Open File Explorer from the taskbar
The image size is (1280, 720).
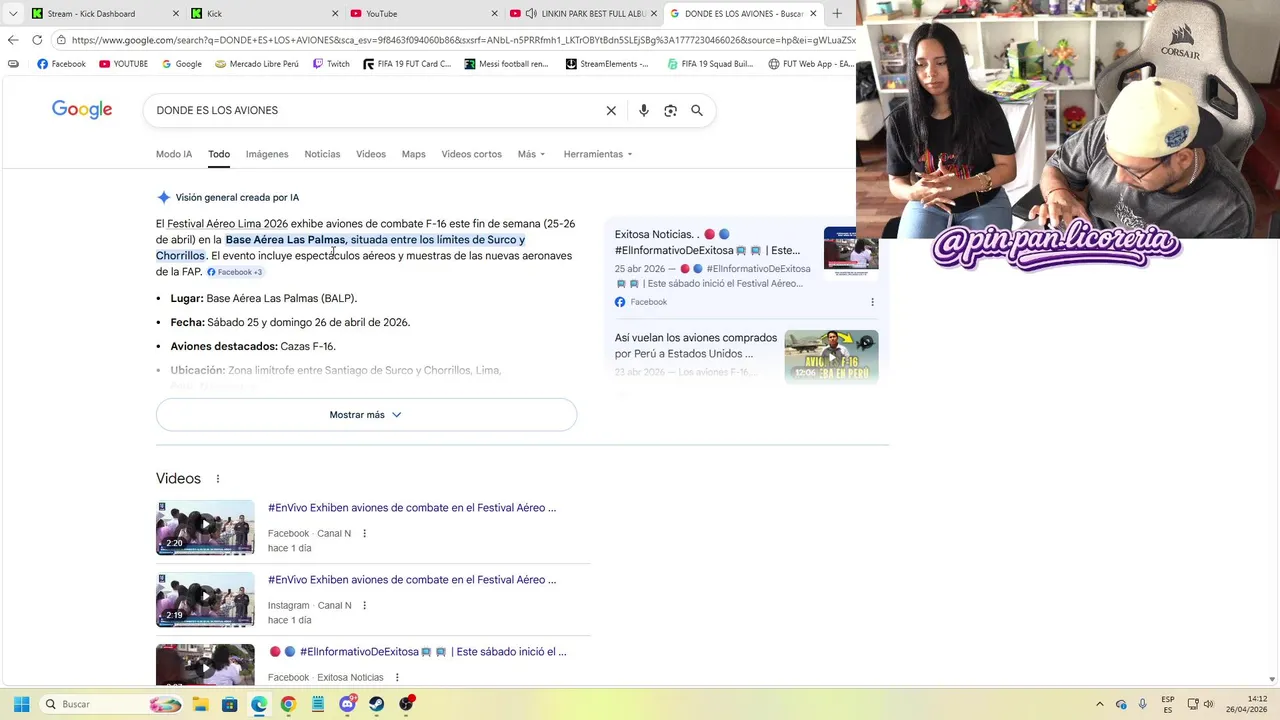[200, 704]
